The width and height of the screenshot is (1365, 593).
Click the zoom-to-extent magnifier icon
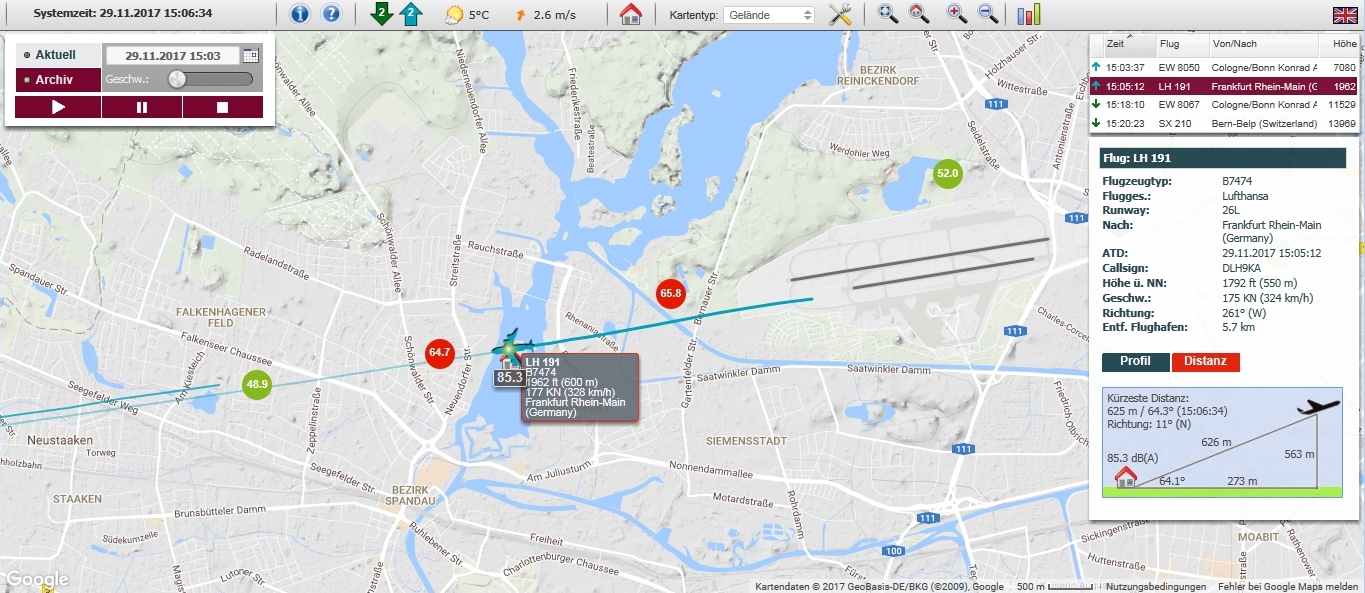[x=888, y=14]
